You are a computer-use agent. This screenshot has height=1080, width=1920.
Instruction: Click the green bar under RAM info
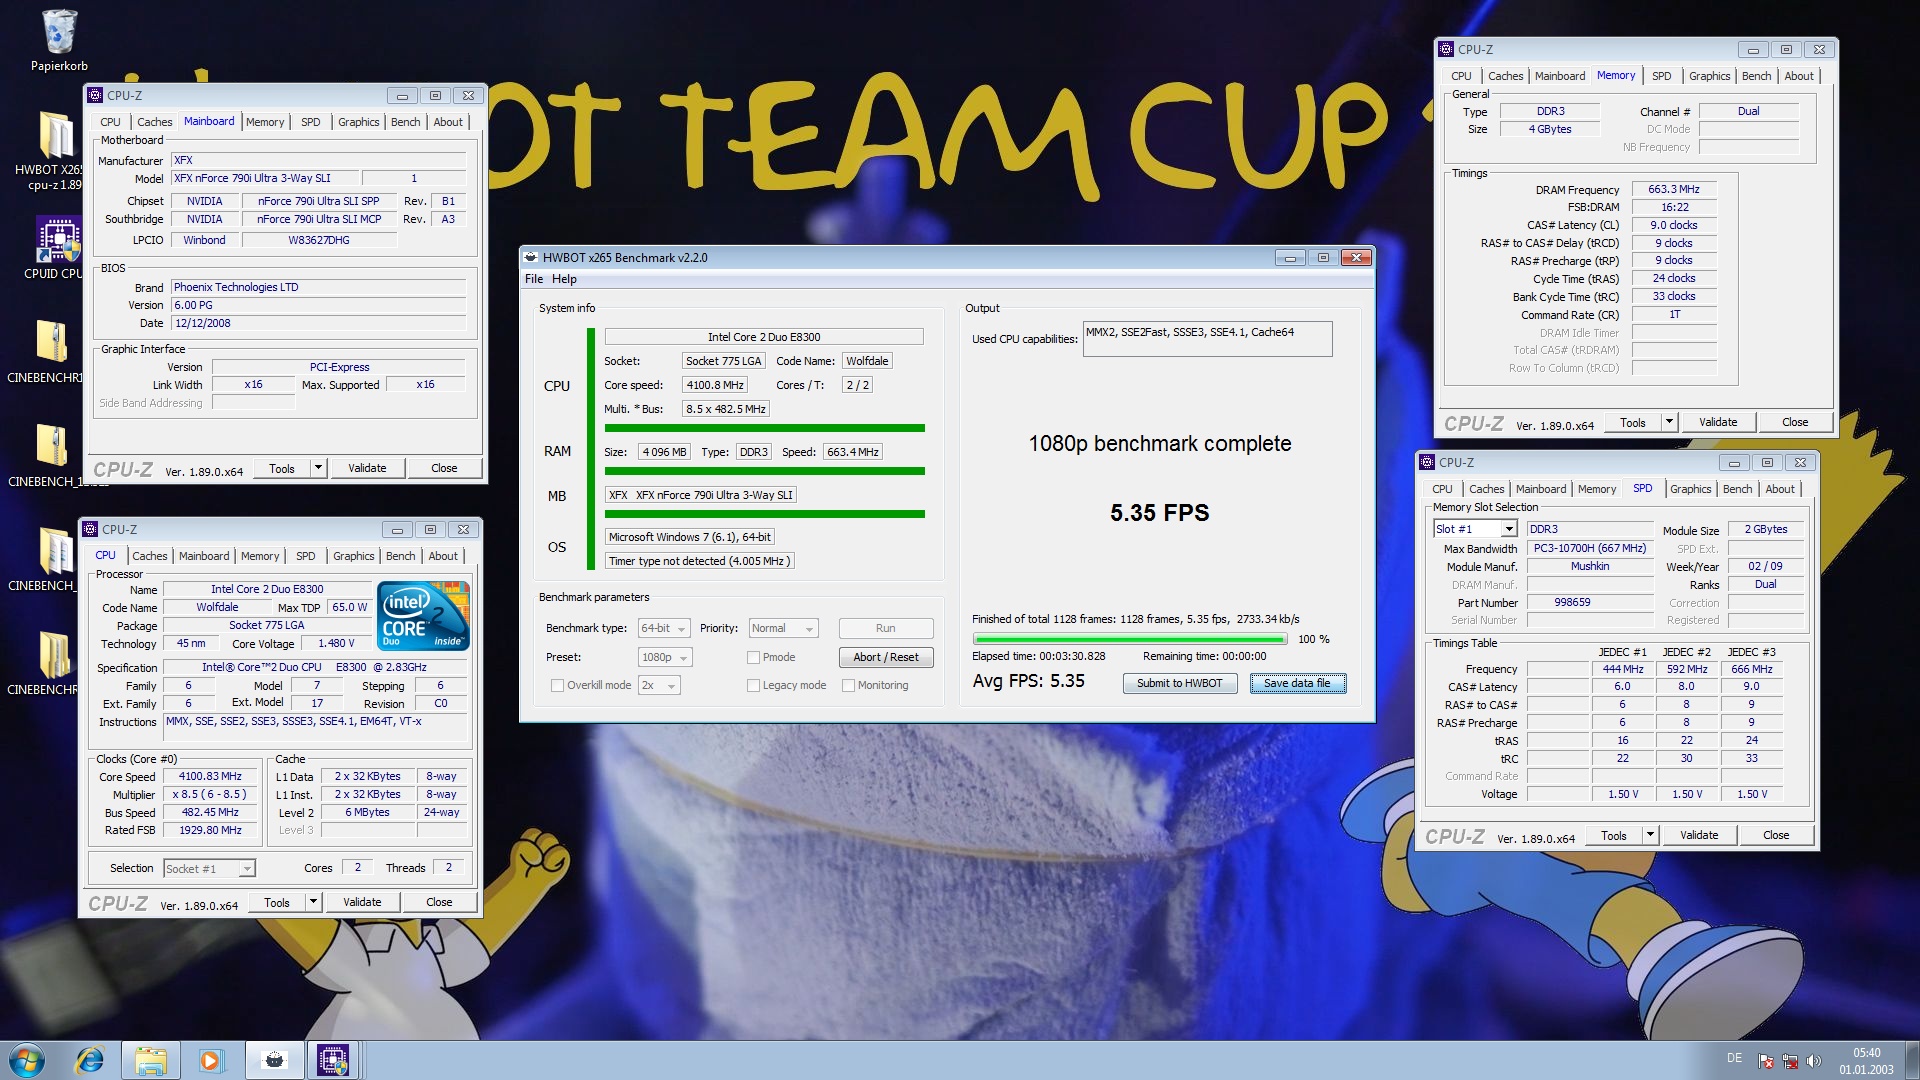point(764,471)
